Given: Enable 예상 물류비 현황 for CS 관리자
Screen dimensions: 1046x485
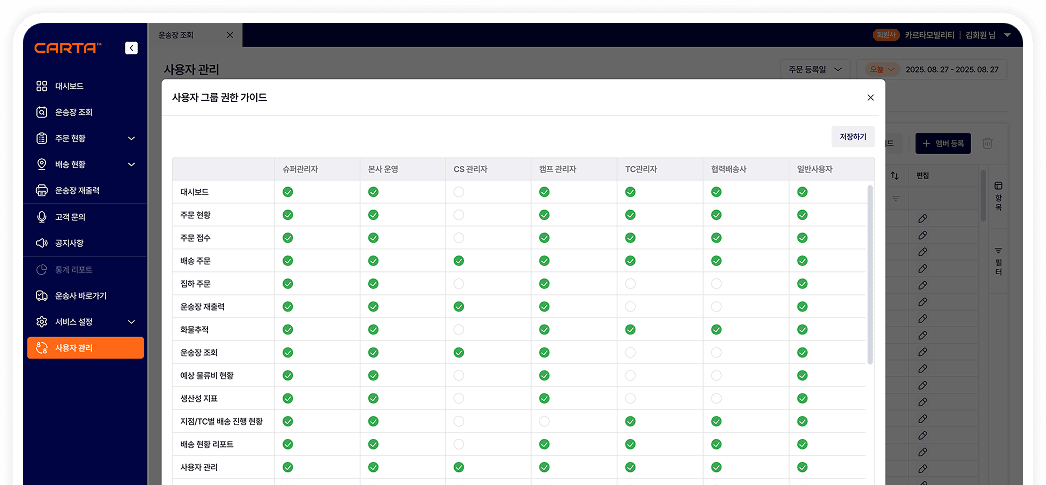Looking at the screenshot, I should pyautogui.click(x=459, y=376).
